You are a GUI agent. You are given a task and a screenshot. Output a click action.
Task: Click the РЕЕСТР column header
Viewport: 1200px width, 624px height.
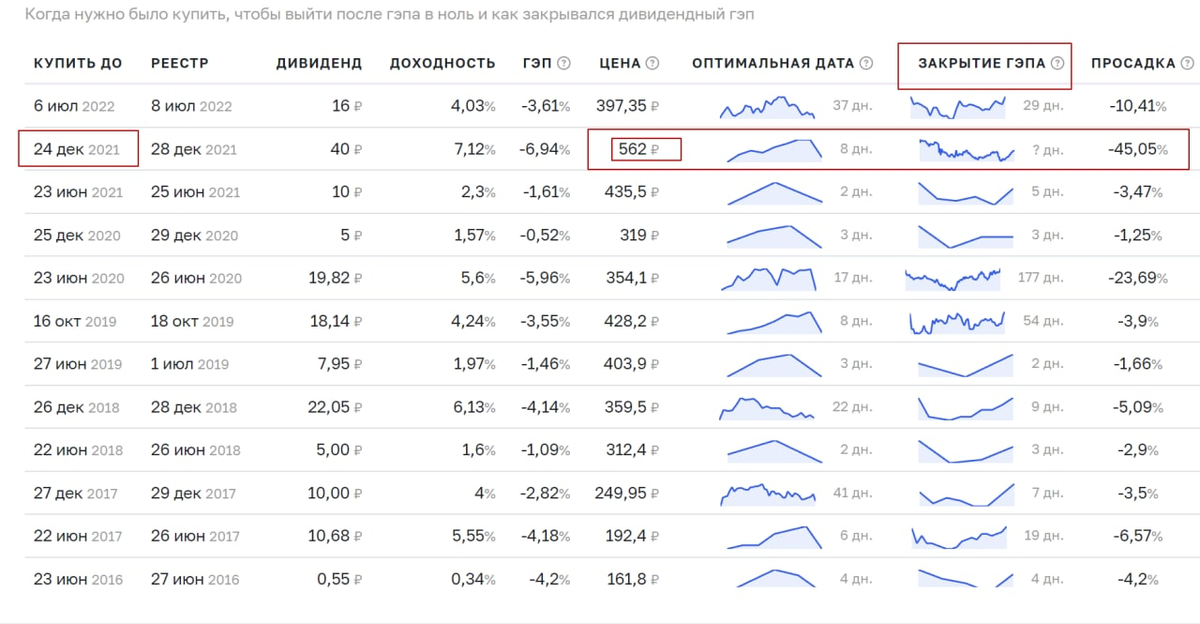click(x=180, y=63)
